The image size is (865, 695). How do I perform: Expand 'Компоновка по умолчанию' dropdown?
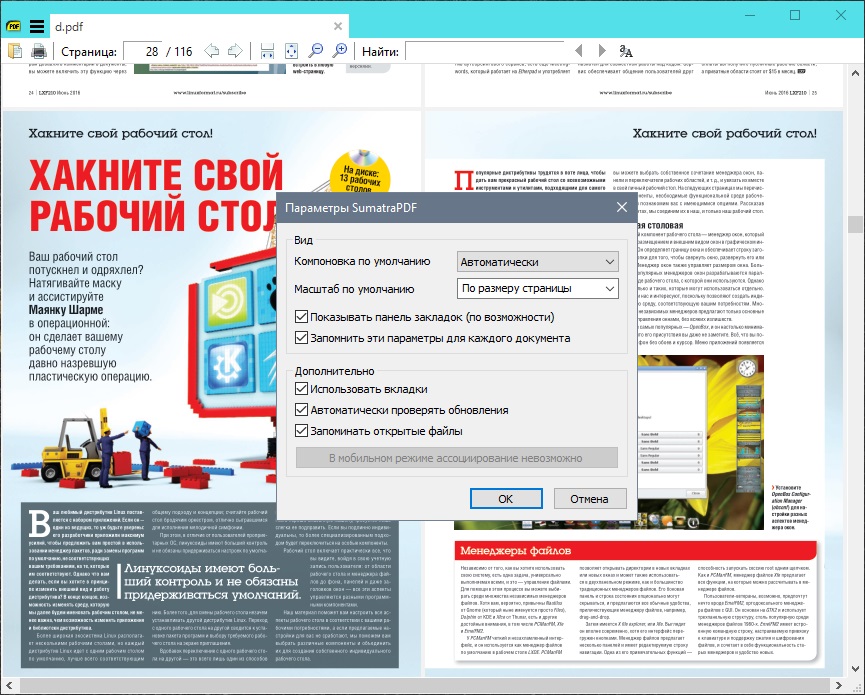coord(537,262)
